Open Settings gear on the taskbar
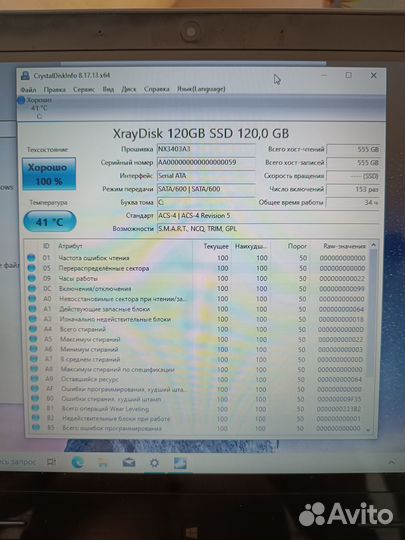This screenshot has height=540, width=405. coord(154,463)
